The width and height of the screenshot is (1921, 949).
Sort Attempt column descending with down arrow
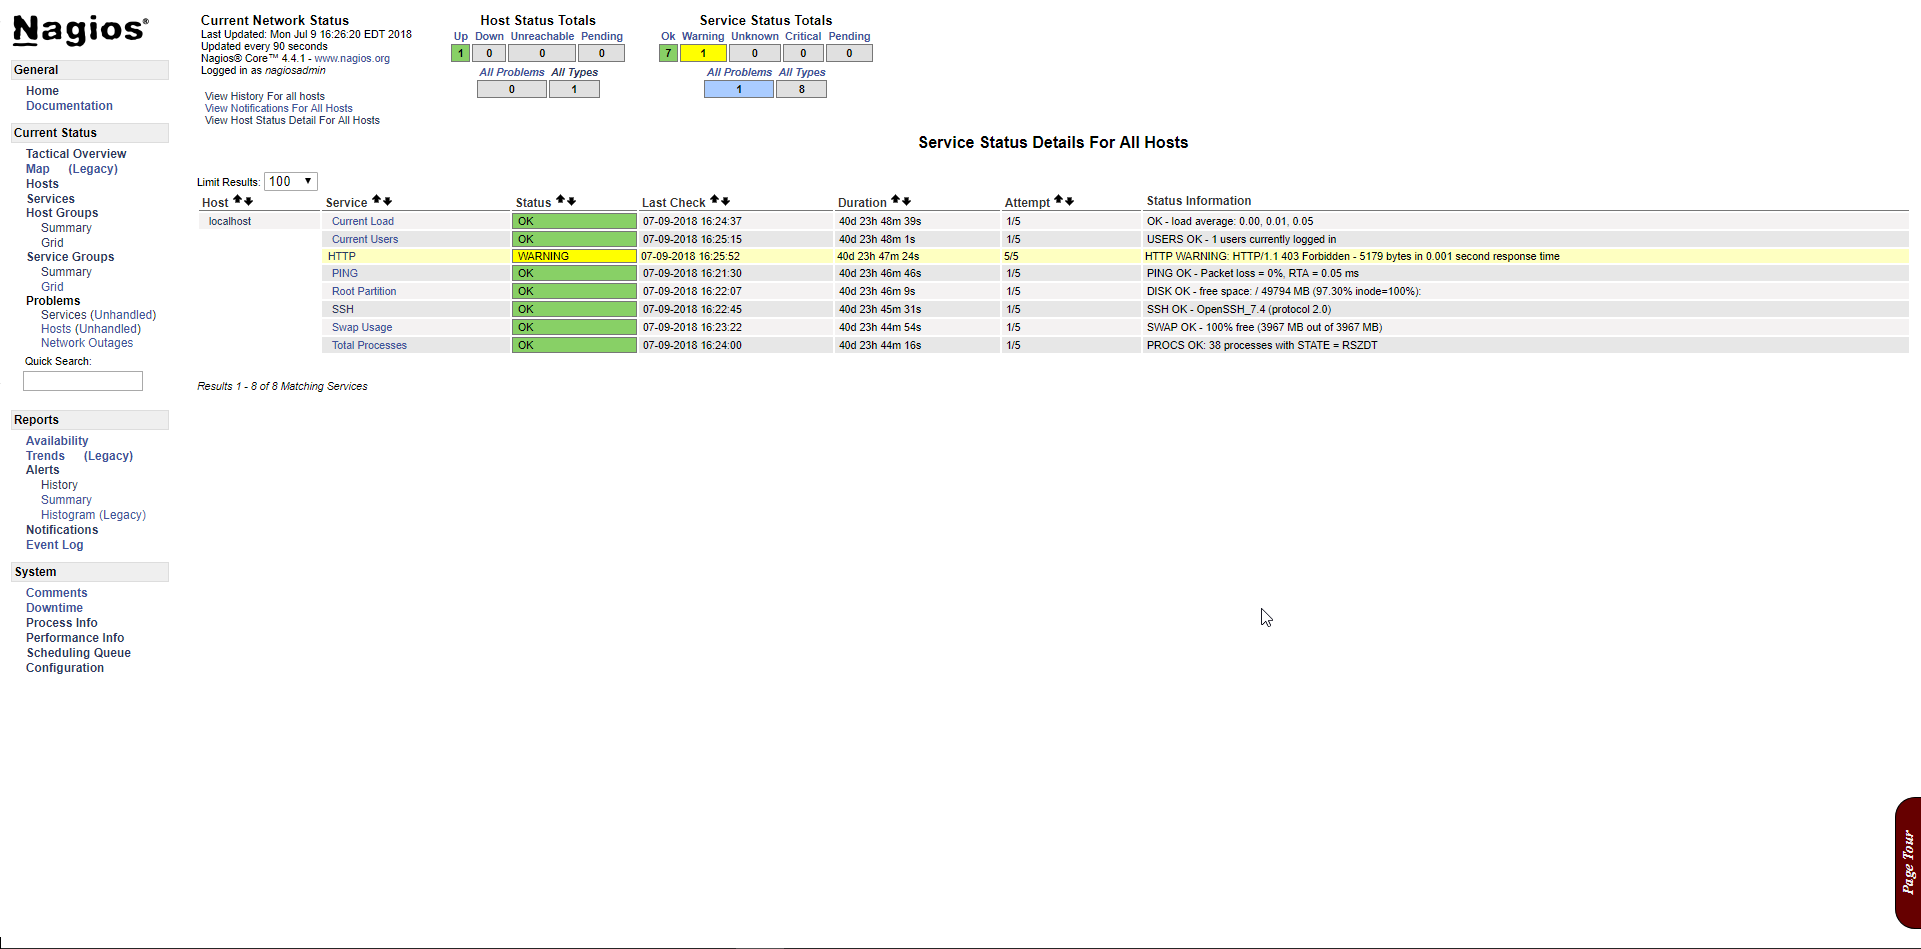pyautogui.click(x=1069, y=201)
